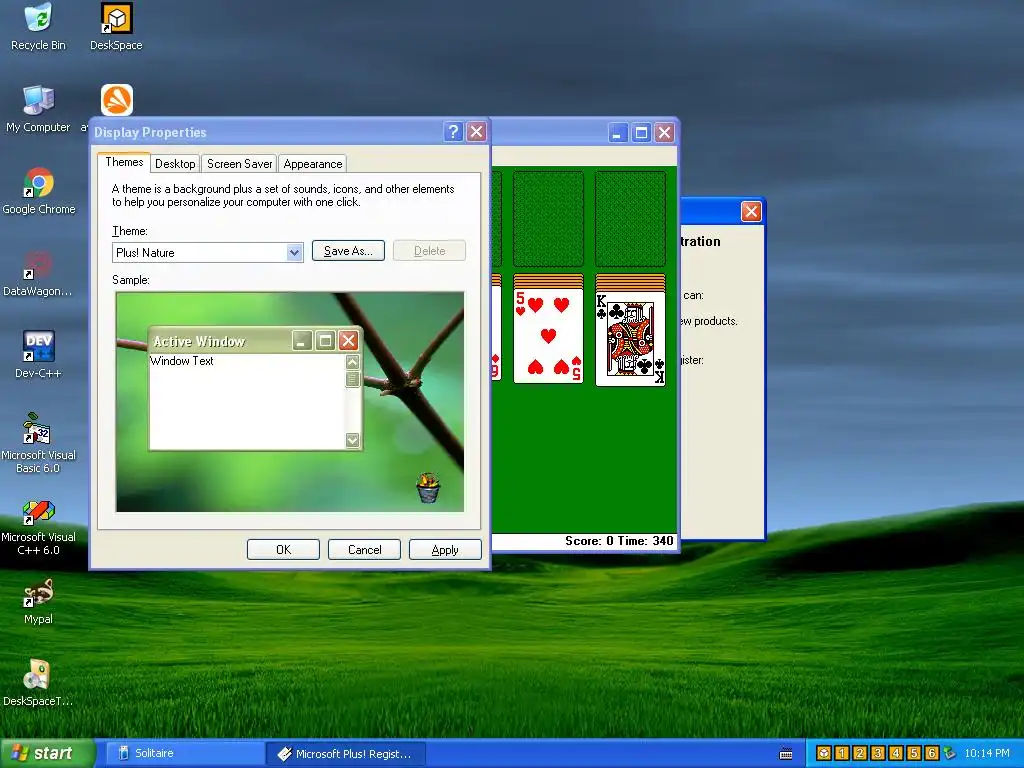Select the Dev-C++ desktop shortcut
The height and width of the screenshot is (768, 1024).
[38, 355]
